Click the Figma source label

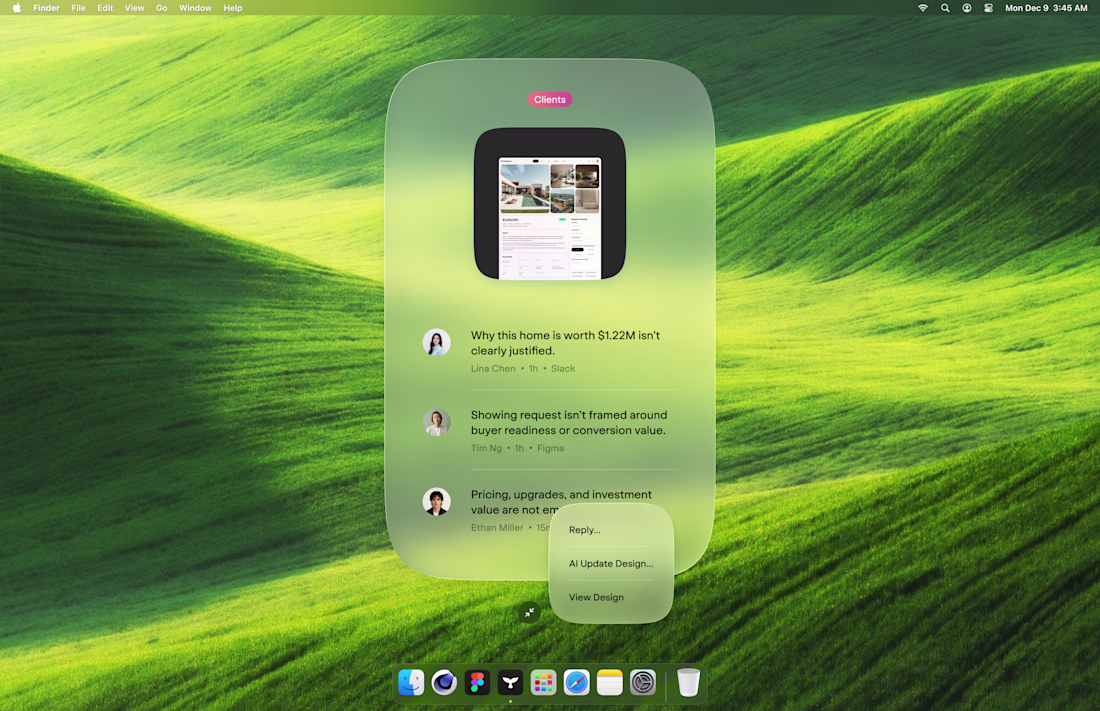click(x=550, y=448)
